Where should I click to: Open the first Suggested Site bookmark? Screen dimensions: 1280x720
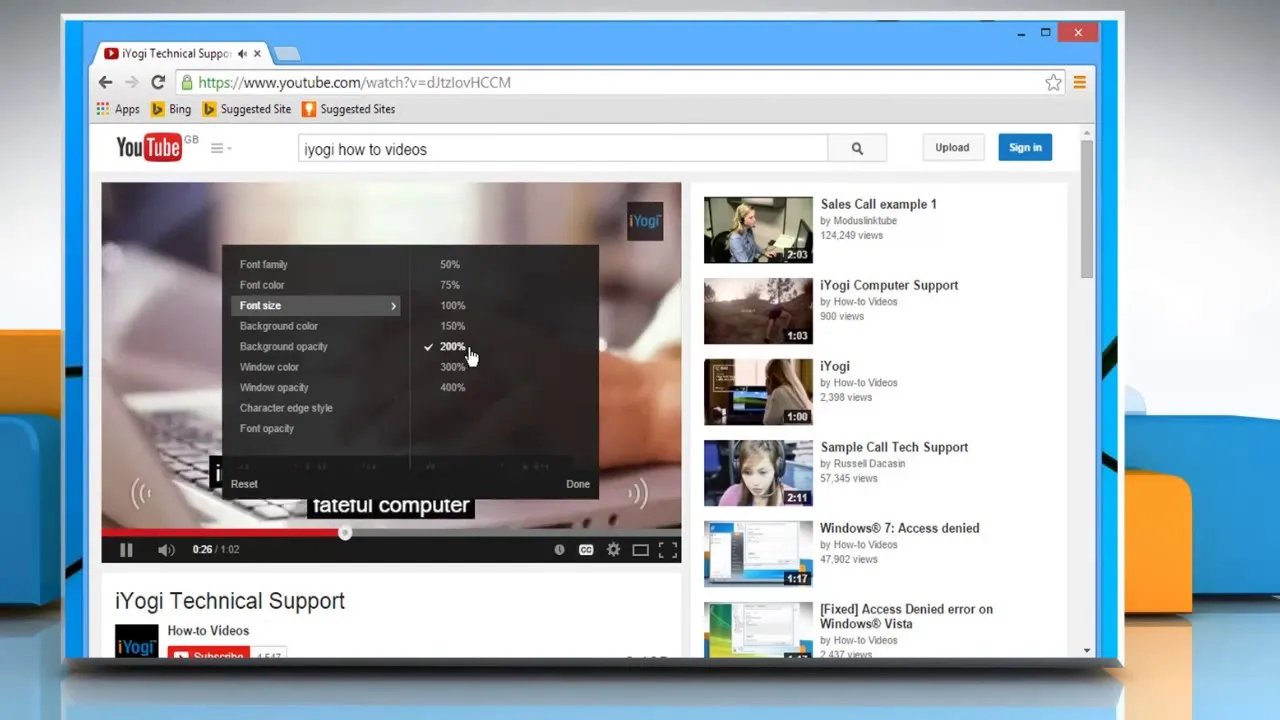coord(247,109)
